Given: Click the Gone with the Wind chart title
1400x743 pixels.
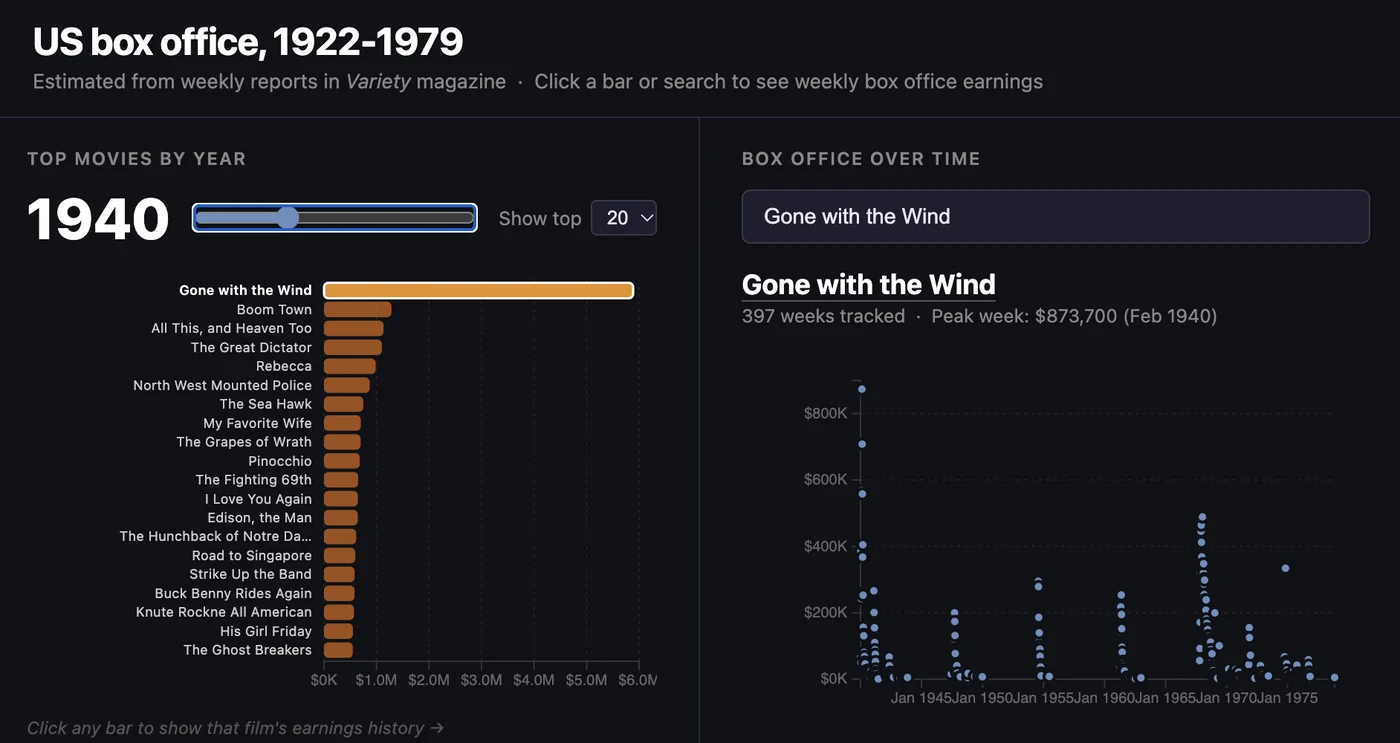Looking at the screenshot, I should pos(868,284).
